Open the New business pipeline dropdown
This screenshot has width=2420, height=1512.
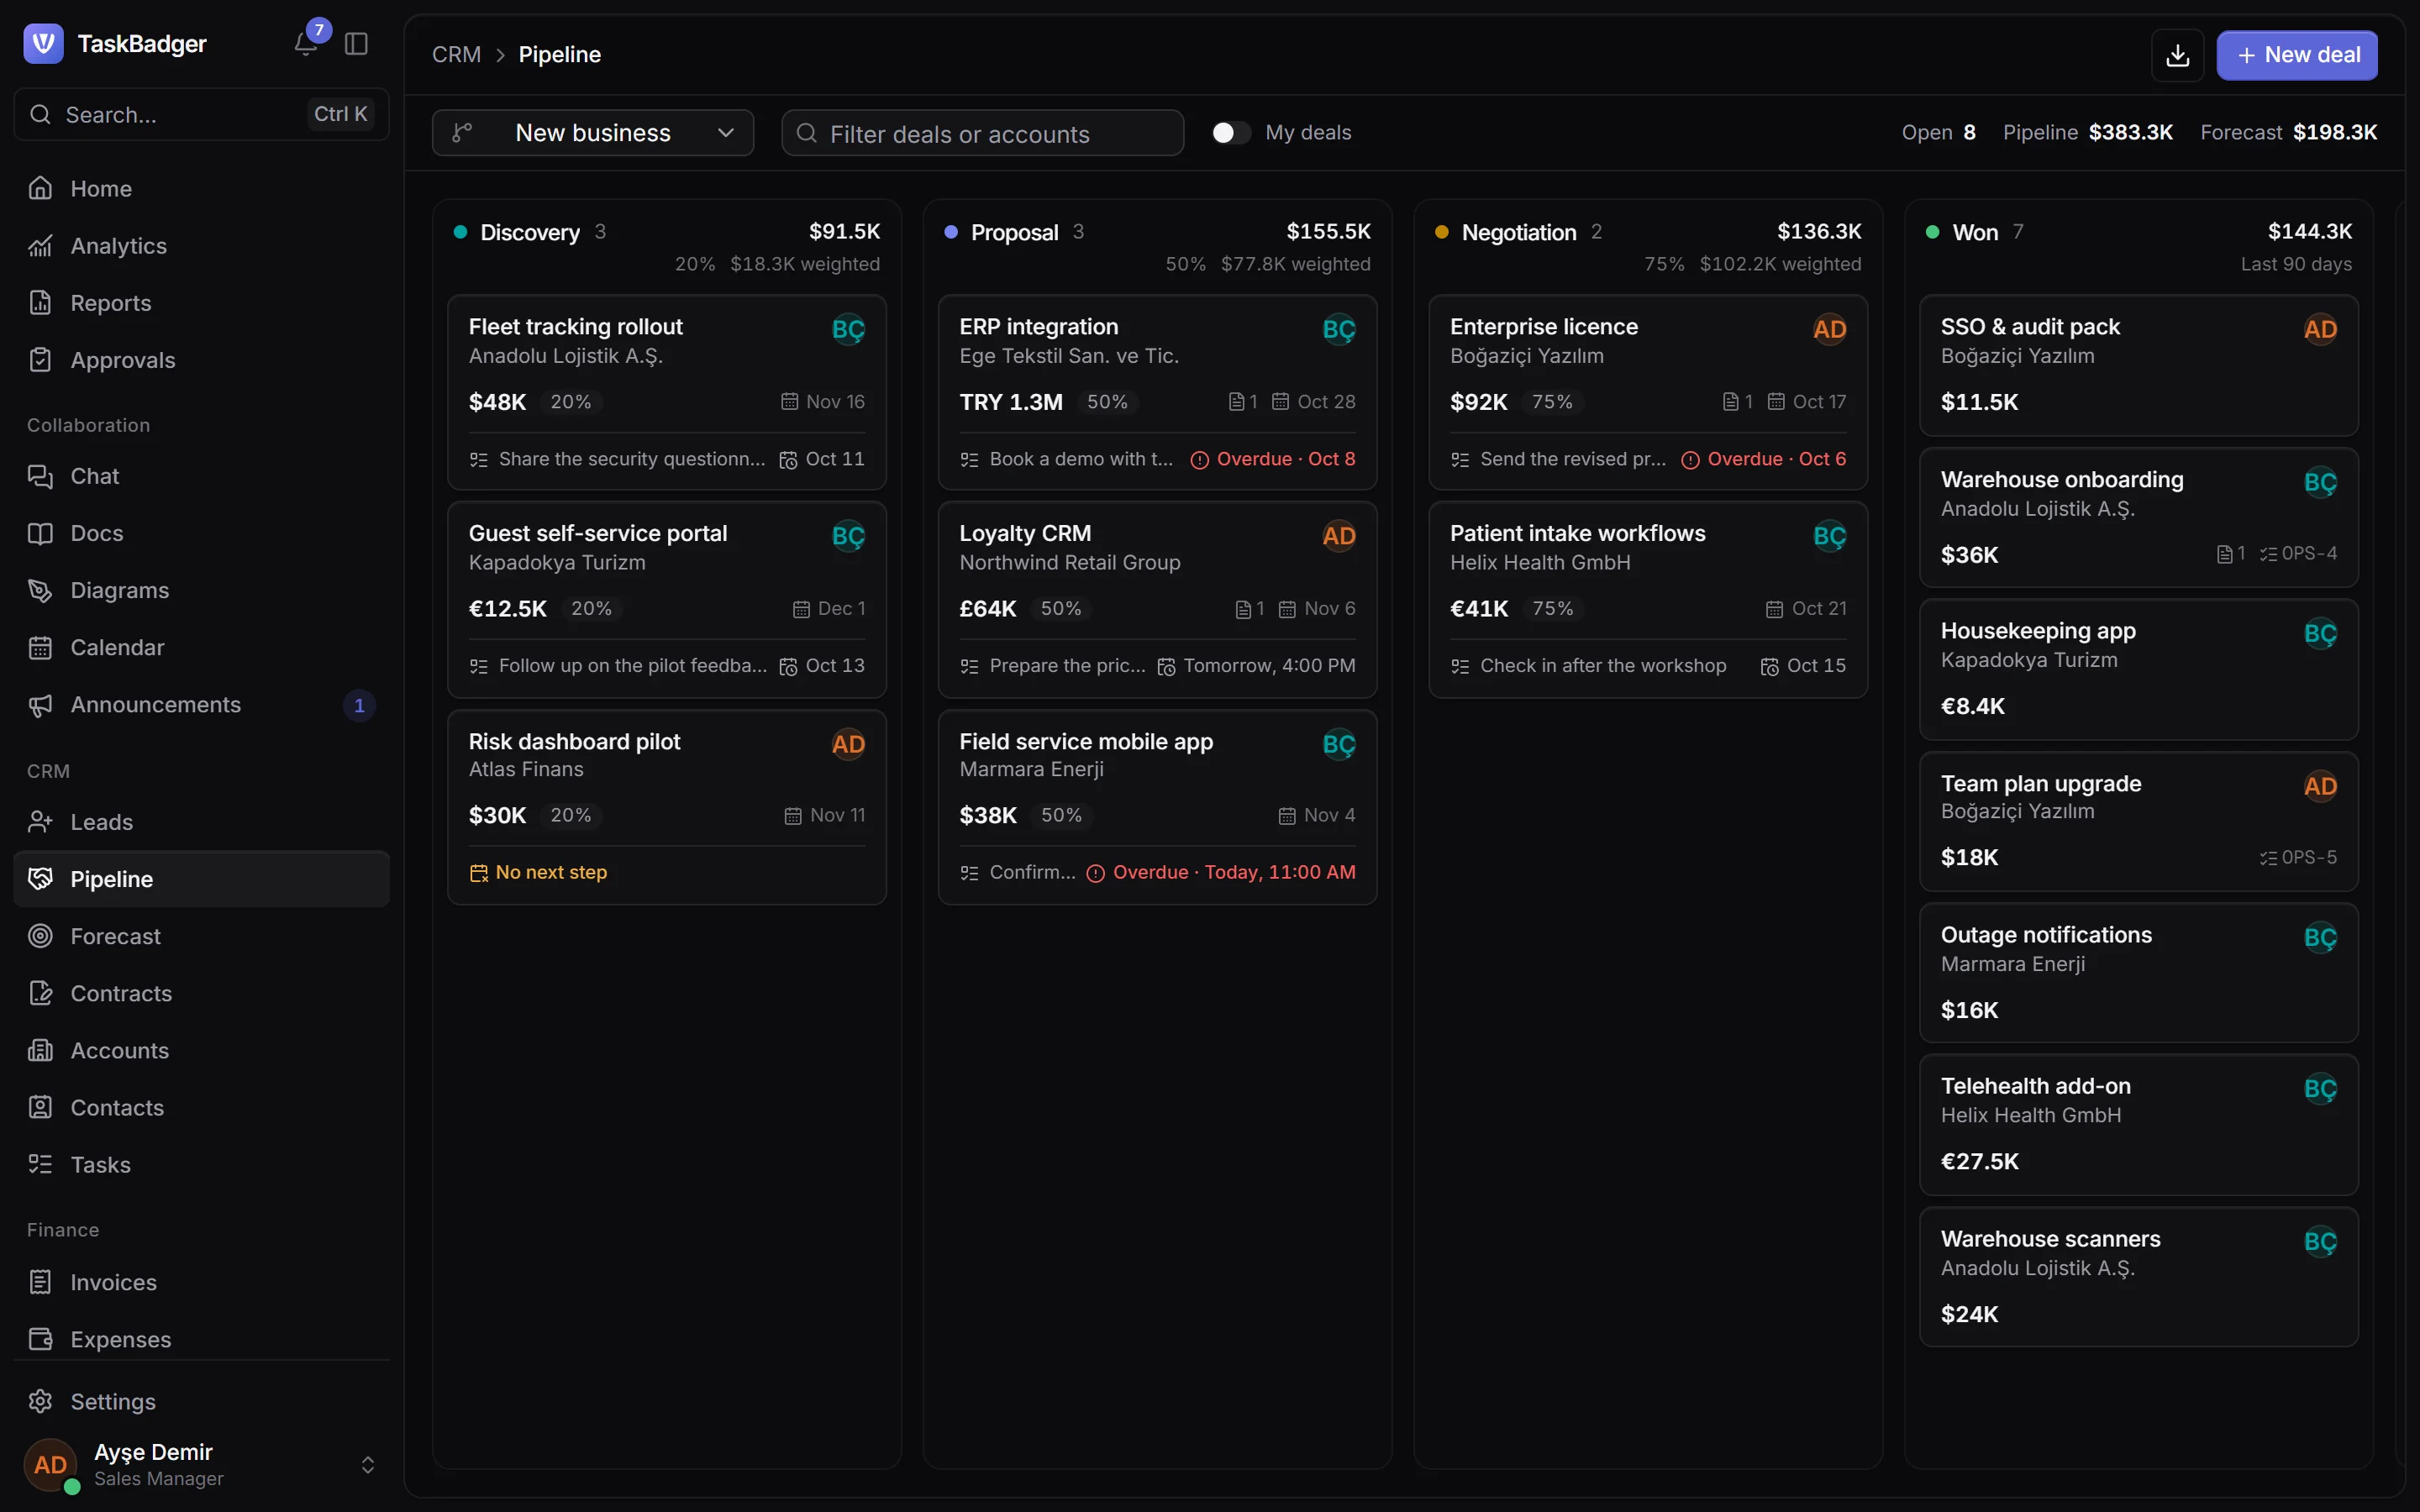click(x=593, y=133)
